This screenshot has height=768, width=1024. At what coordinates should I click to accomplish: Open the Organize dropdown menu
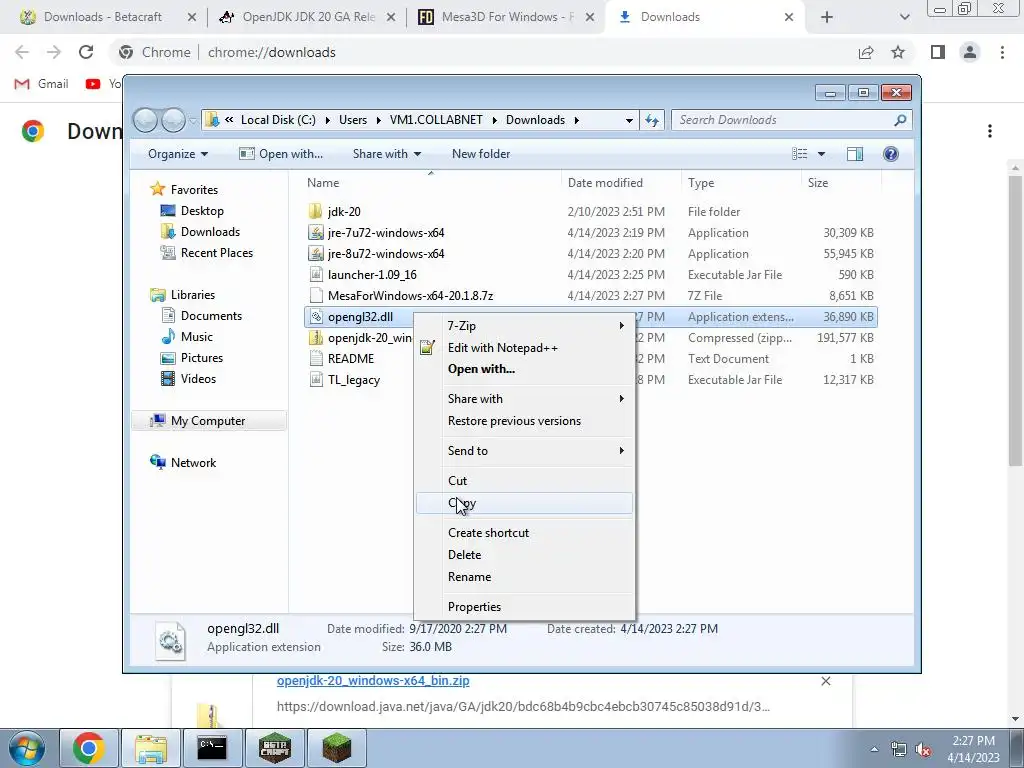coord(178,154)
